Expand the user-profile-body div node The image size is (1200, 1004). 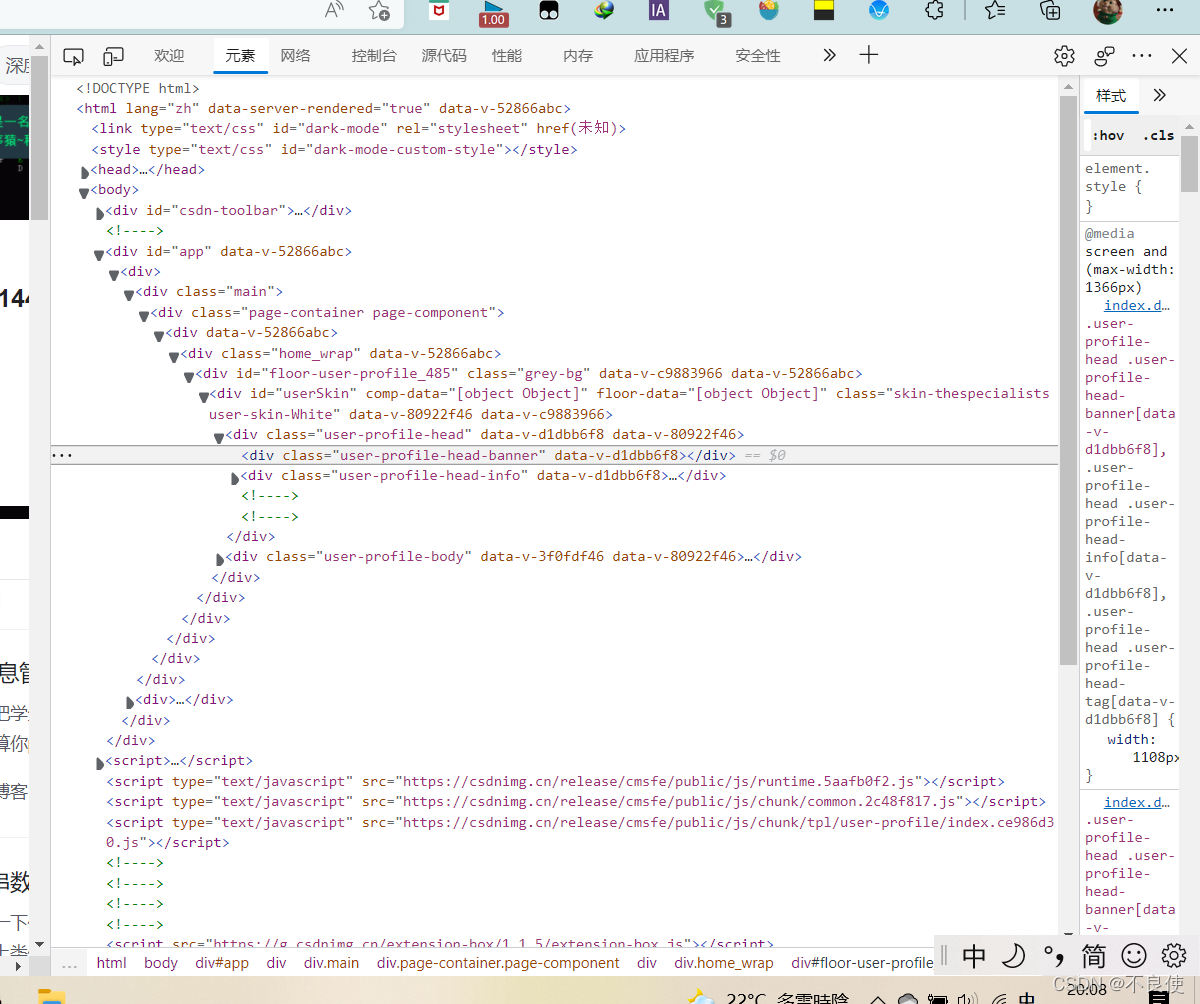click(x=220, y=559)
